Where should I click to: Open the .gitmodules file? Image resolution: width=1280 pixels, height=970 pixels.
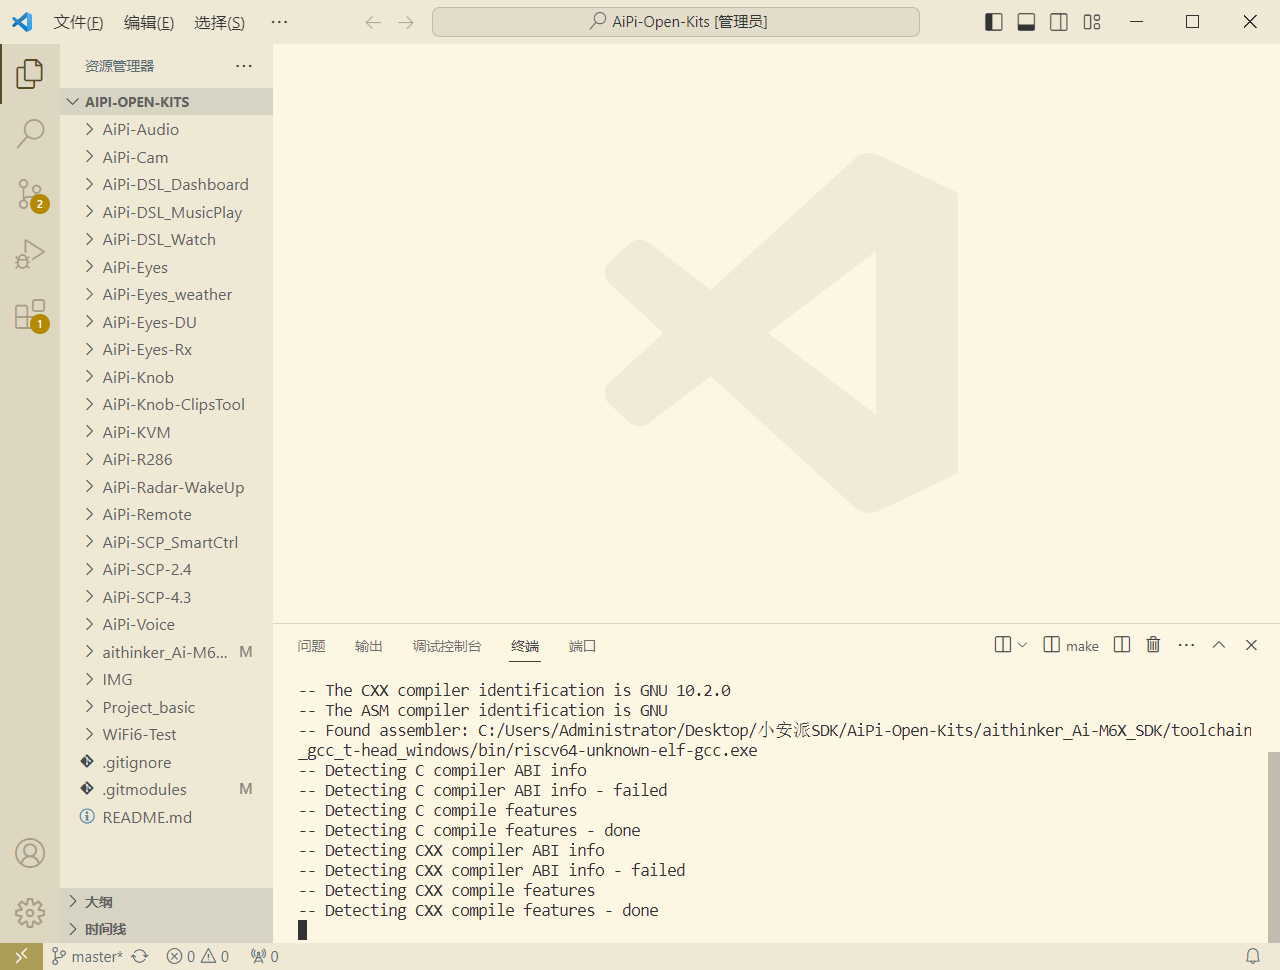tap(166, 789)
